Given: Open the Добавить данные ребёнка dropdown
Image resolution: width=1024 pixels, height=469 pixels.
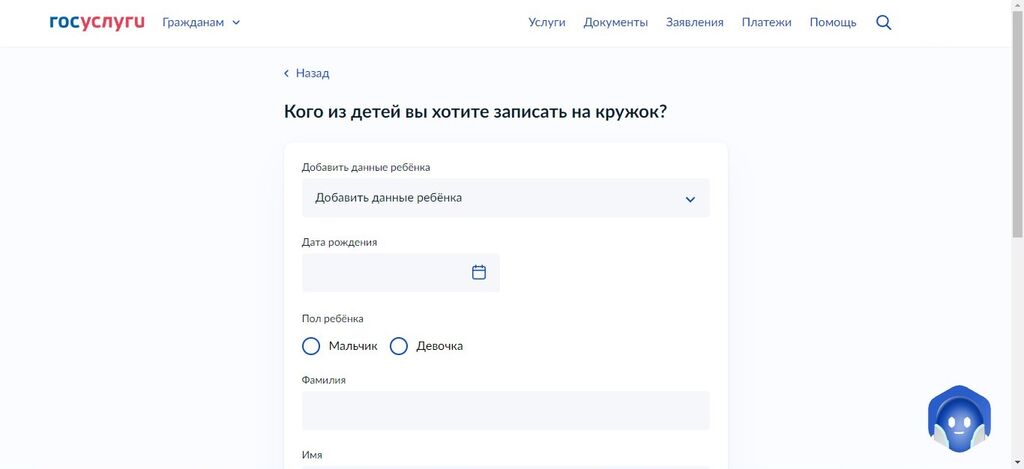Looking at the screenshot, I should 505,198.
